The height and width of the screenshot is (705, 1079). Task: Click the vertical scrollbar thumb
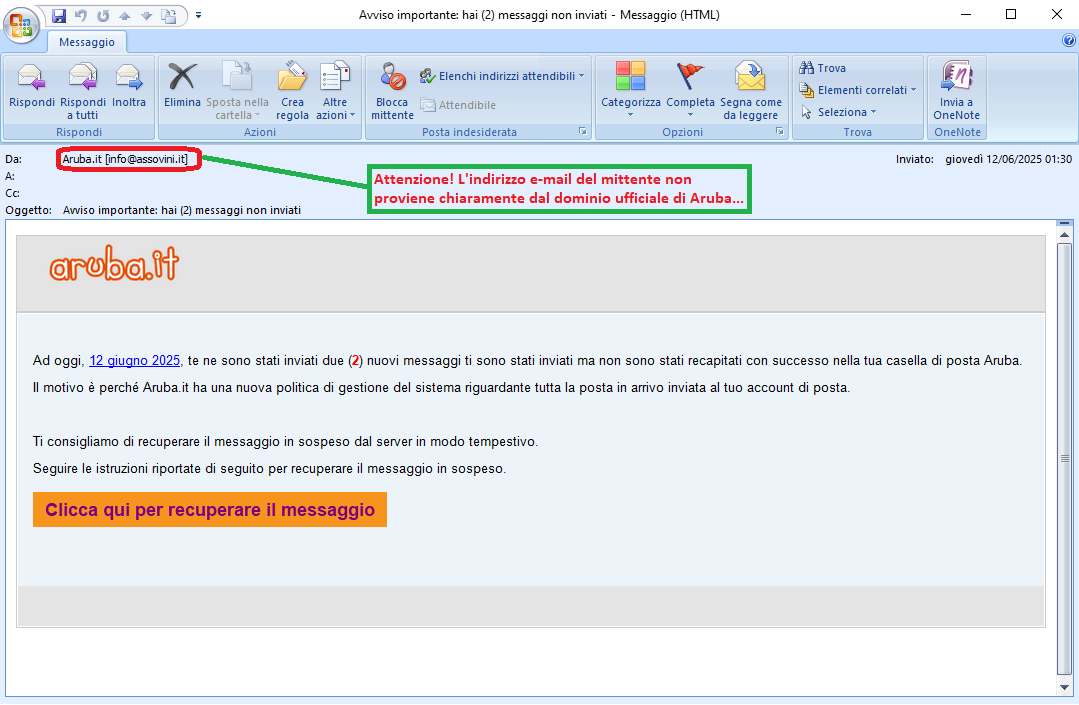click(x=1065, y=458)
